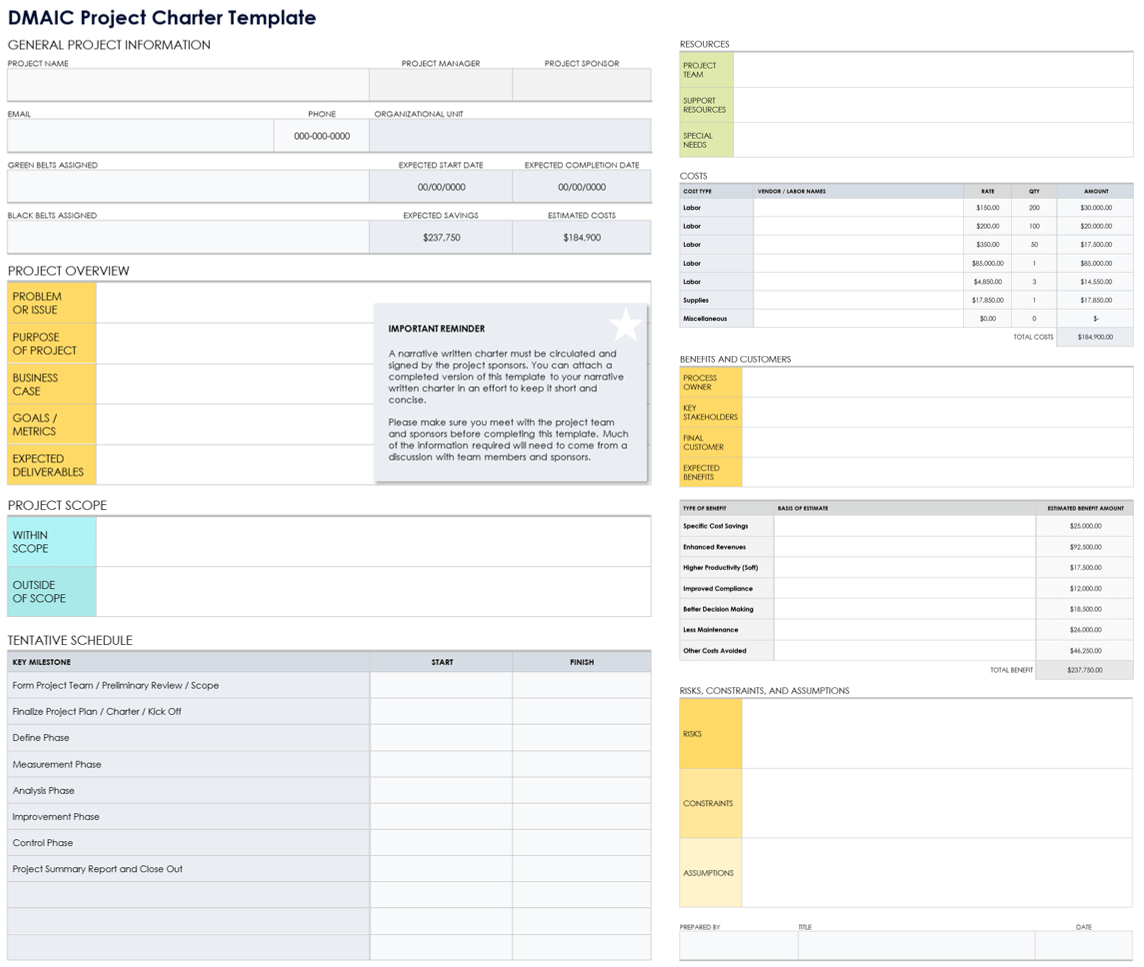Click the FINISH column header
The image size is (1144, 967).
pyautogui.click(x=582, y=661)
